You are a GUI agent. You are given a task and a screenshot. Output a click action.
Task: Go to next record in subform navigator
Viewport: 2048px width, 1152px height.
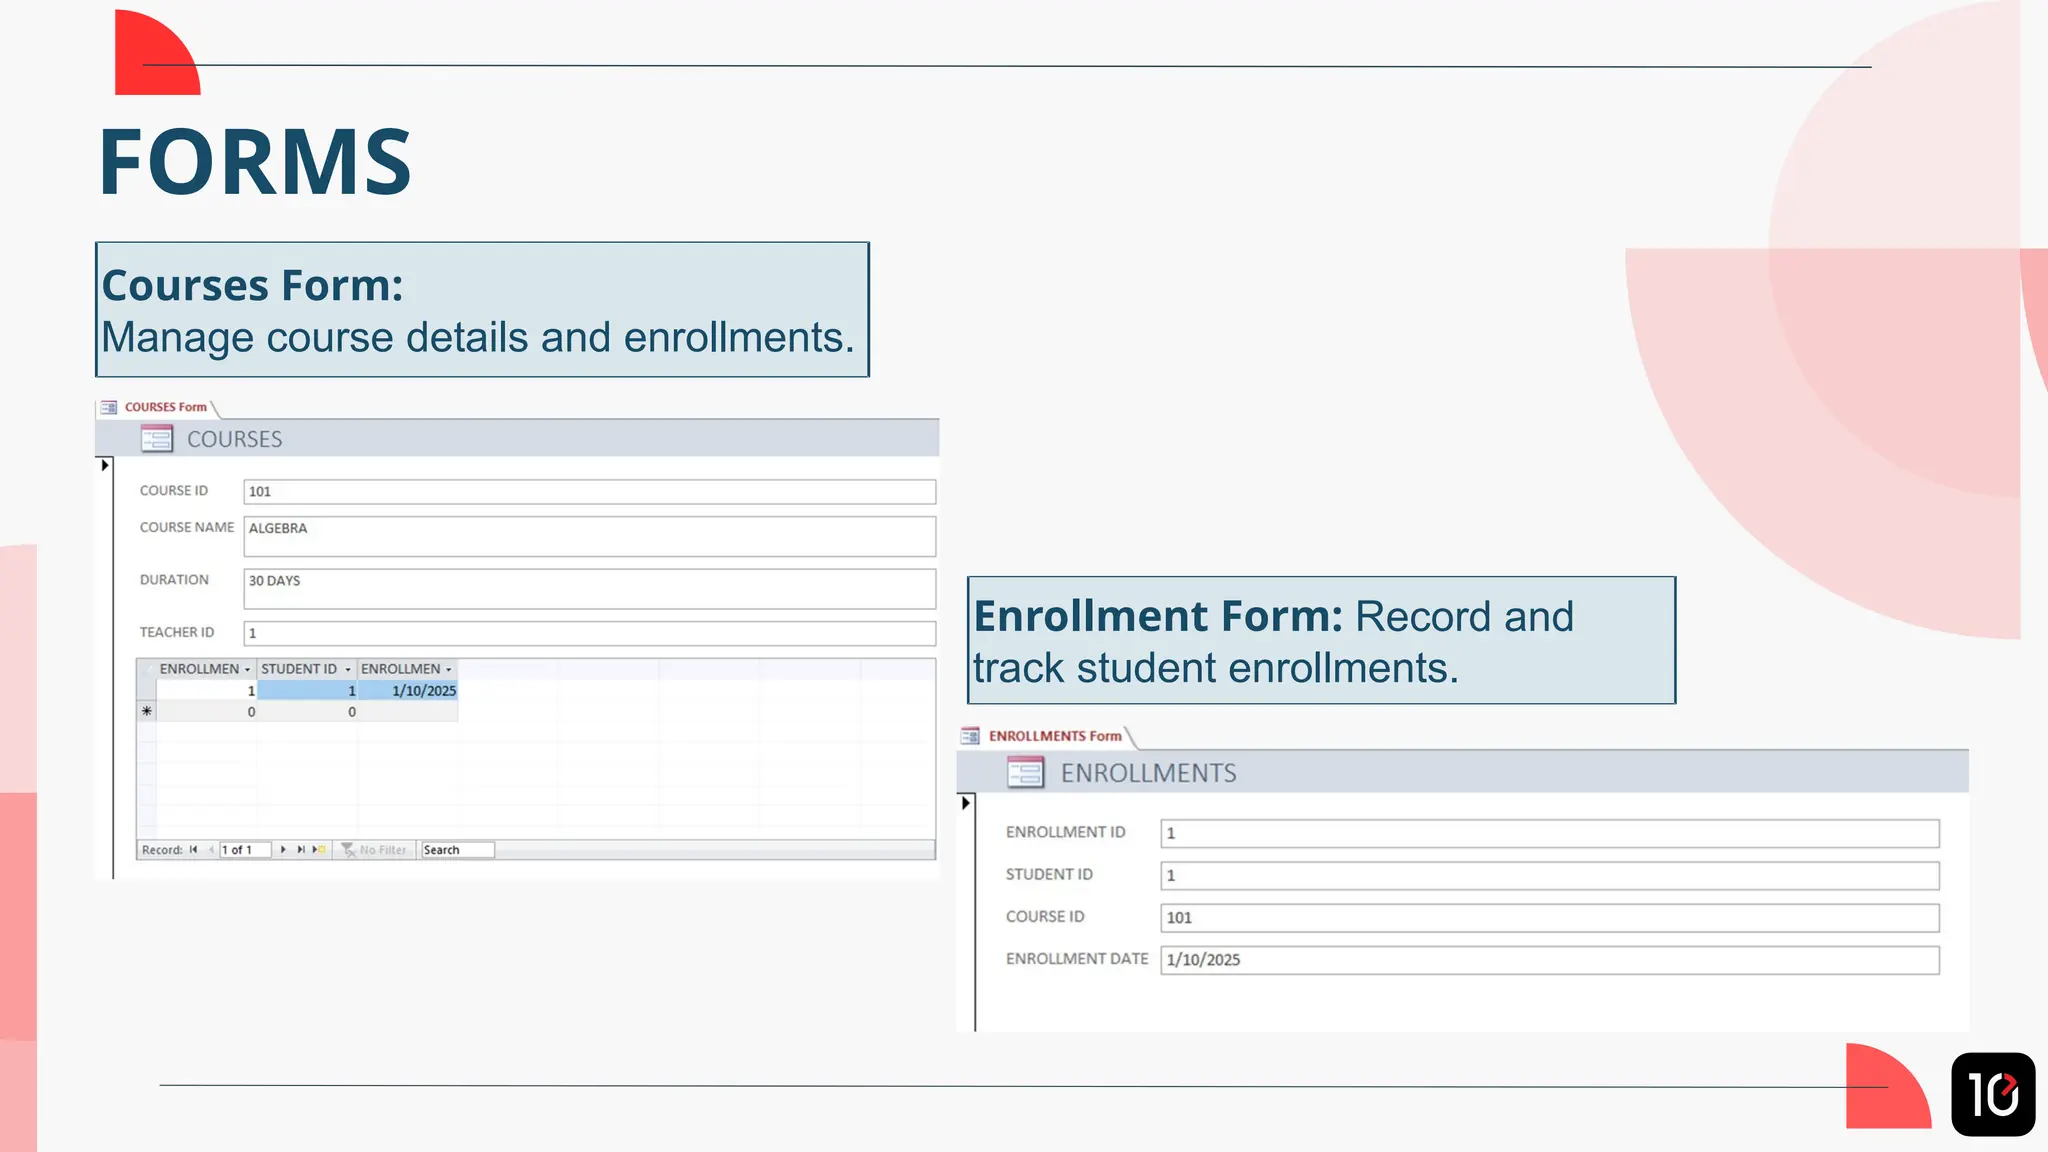[x=283, y=850]
